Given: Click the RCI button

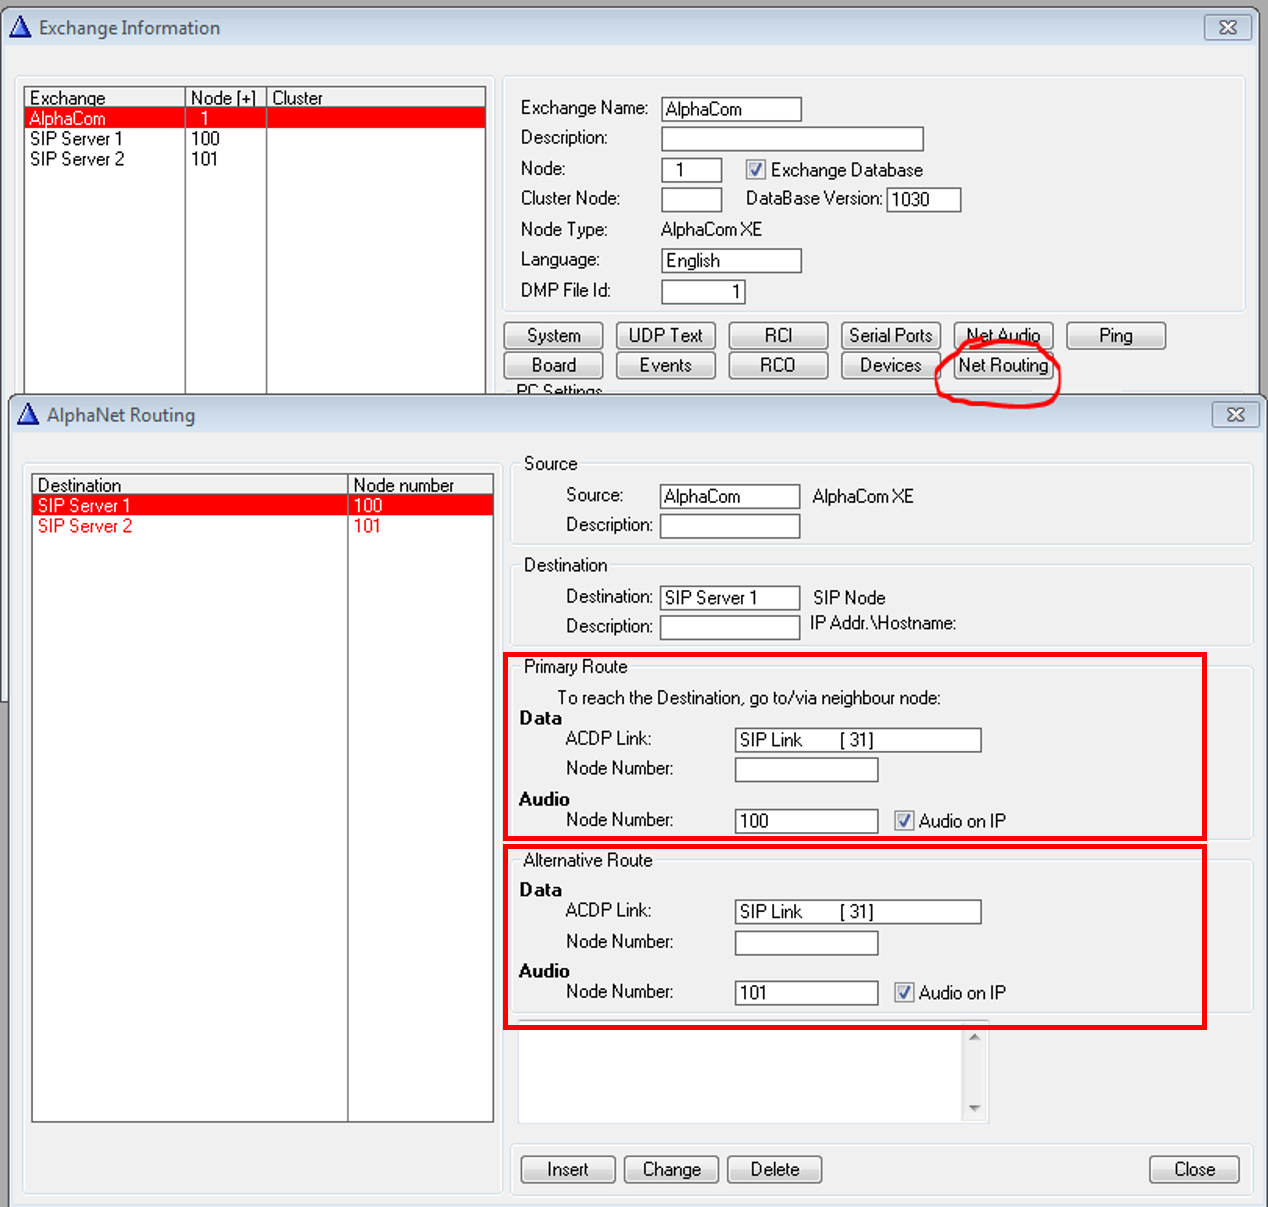Looking at the screenshot, I should pos(778,336).
